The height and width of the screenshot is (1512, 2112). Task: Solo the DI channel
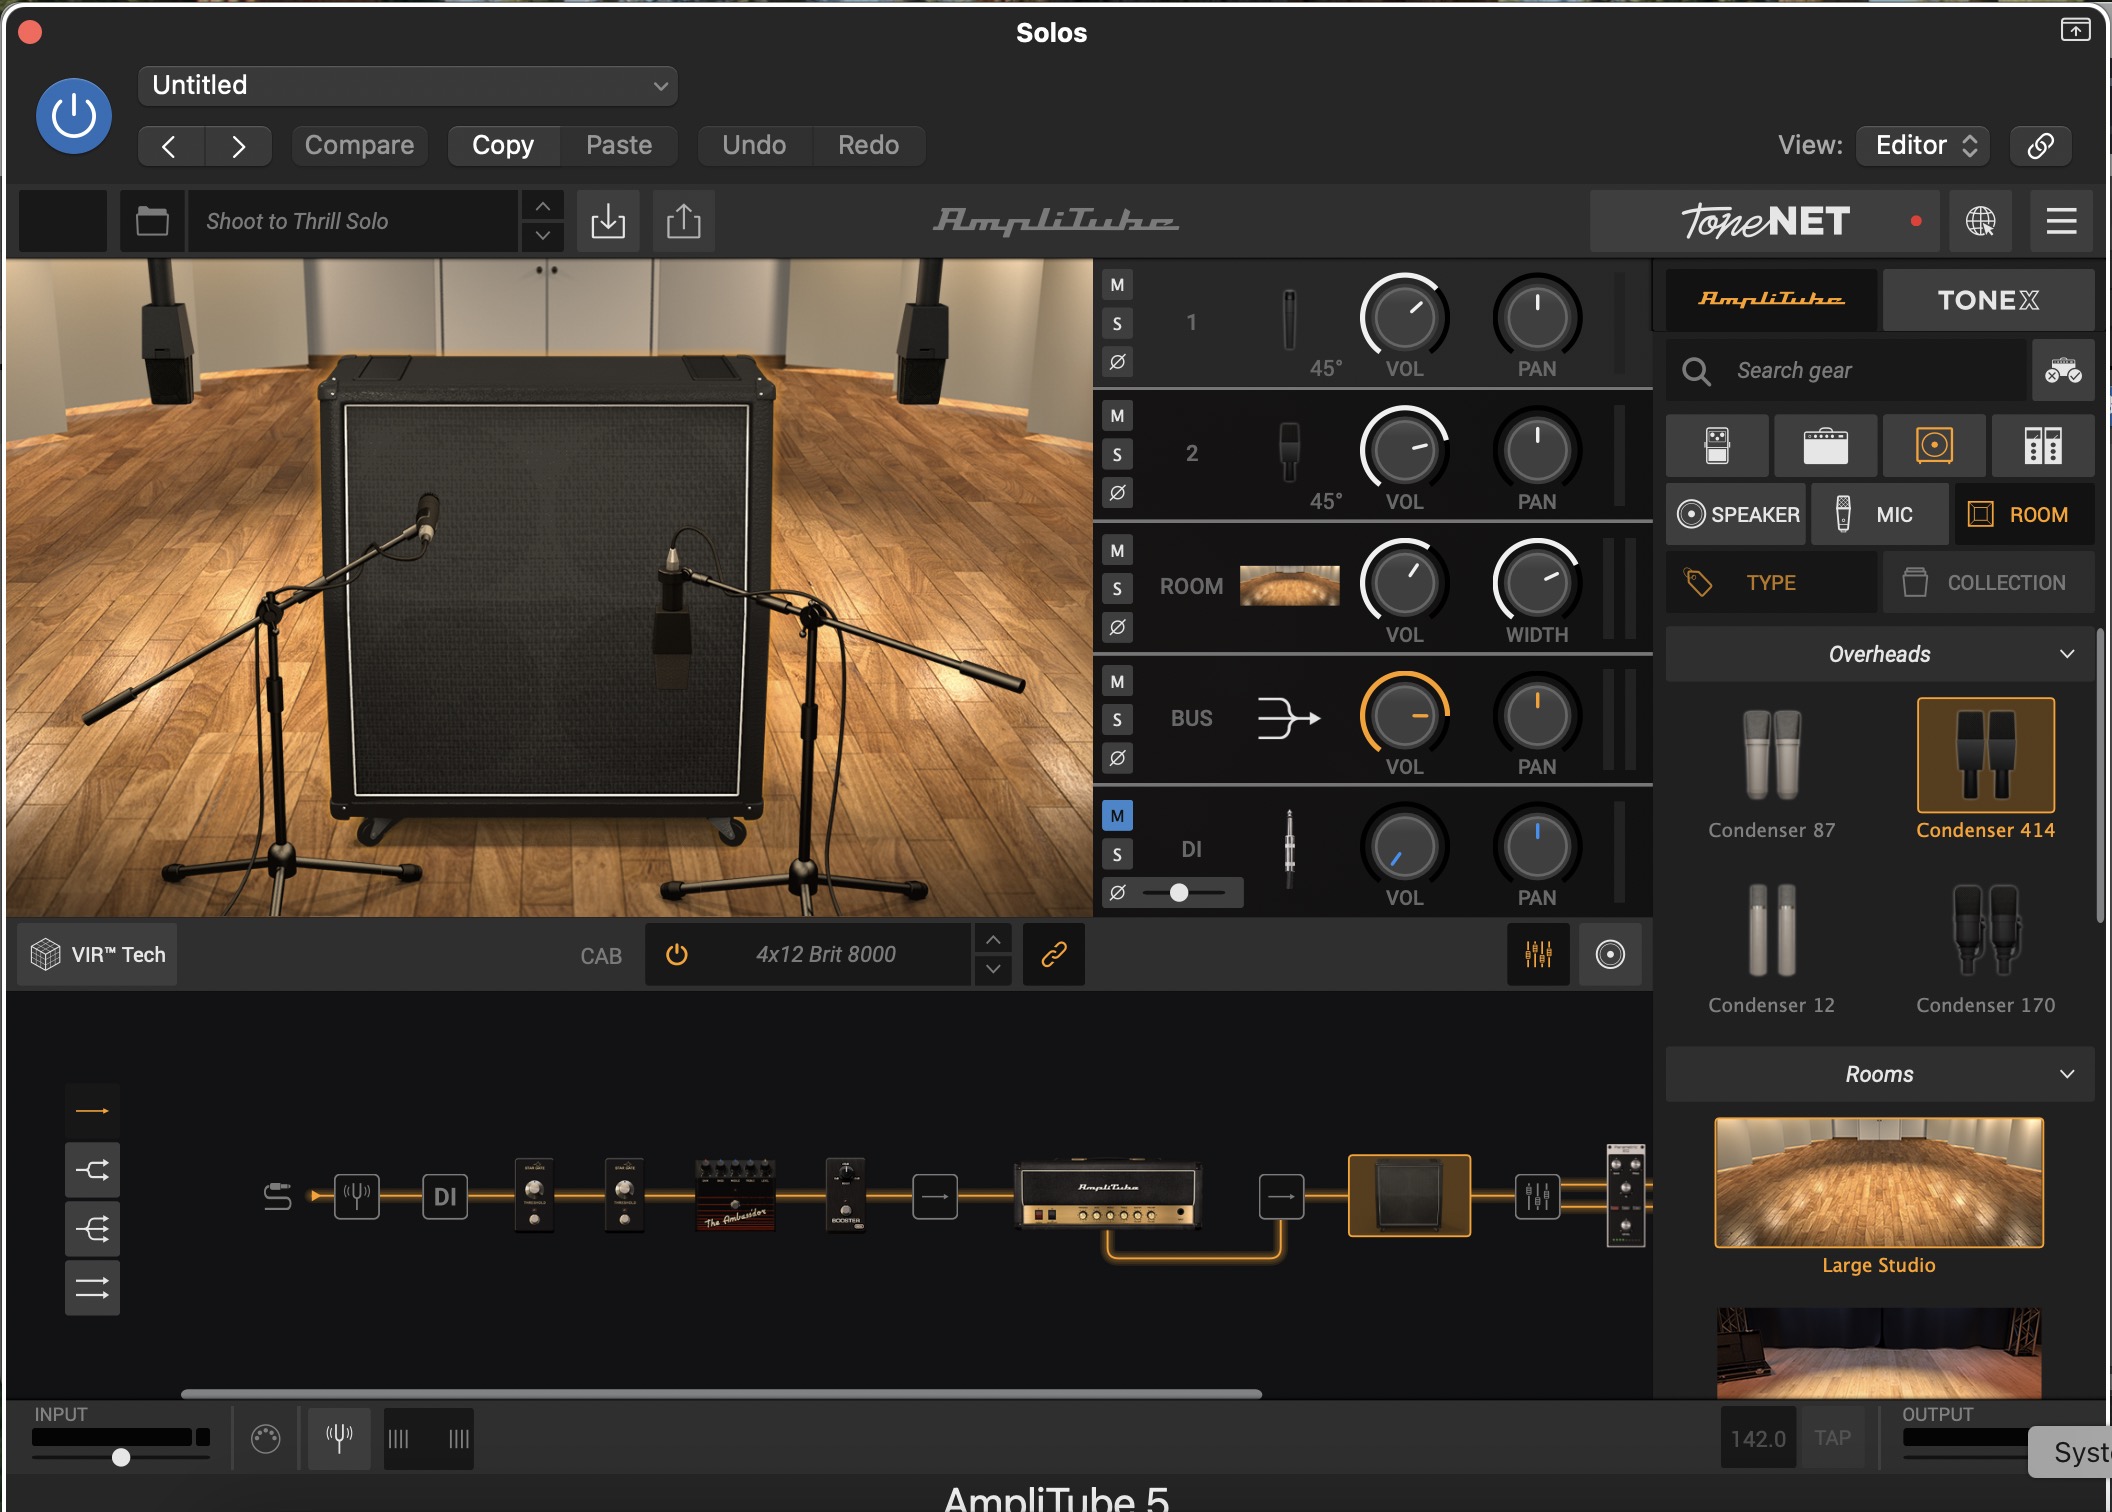pyautogui.click(x=1118, y=854)
